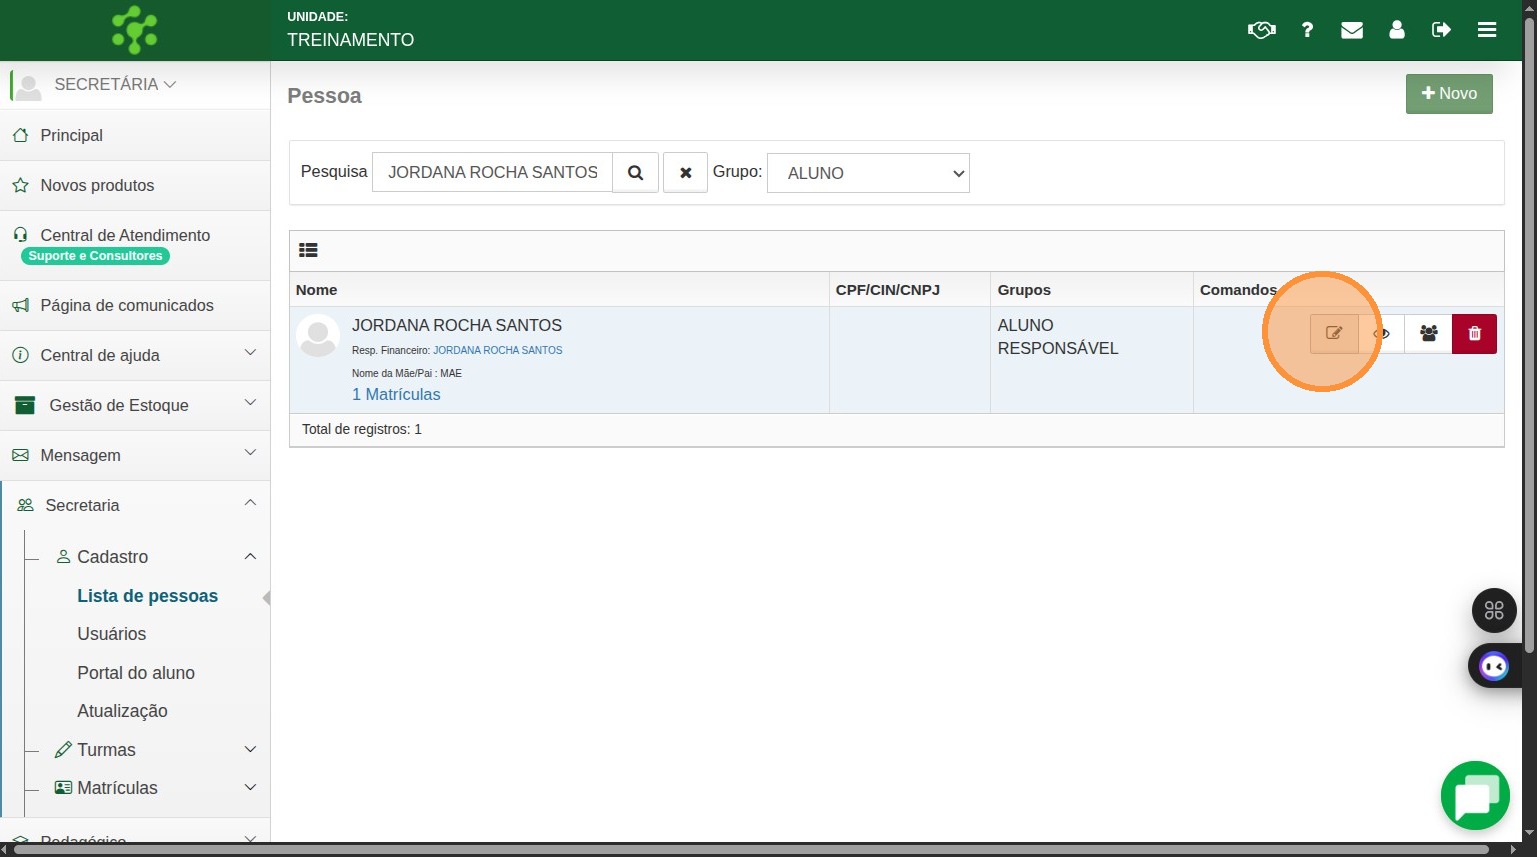
Task: Click the eye view icon in Comandos
Action: pos(1382,334)
